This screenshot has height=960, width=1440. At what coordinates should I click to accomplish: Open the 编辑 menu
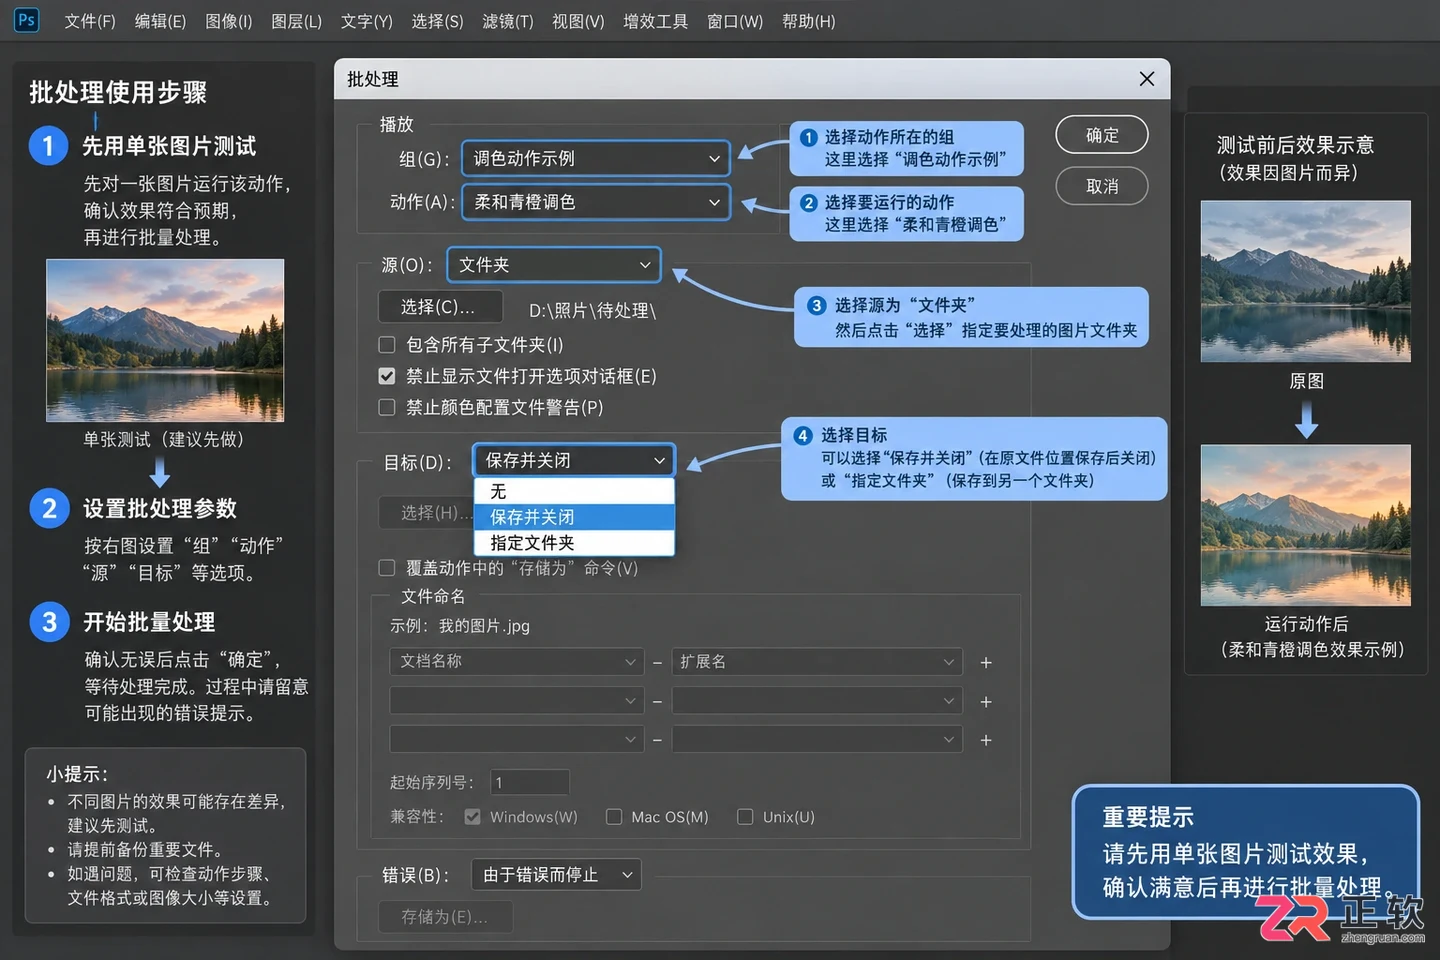point(161,21)
